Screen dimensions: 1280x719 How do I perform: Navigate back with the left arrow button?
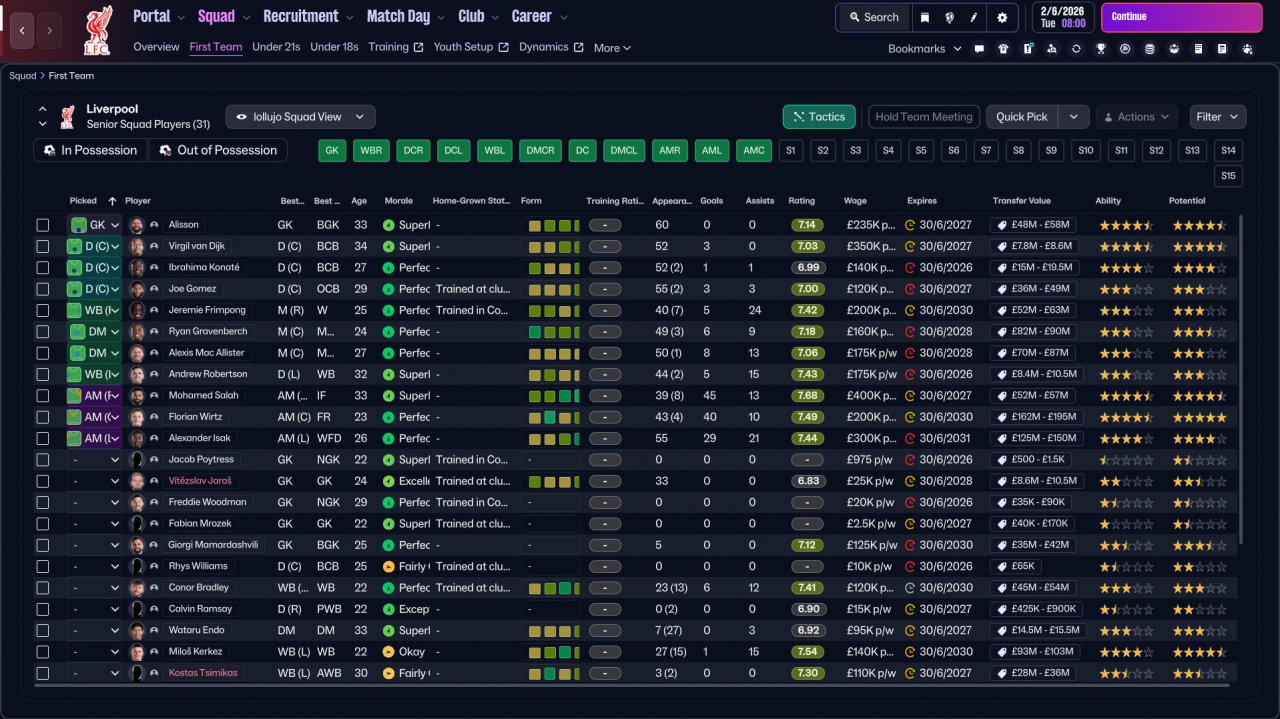coord(23,30)
